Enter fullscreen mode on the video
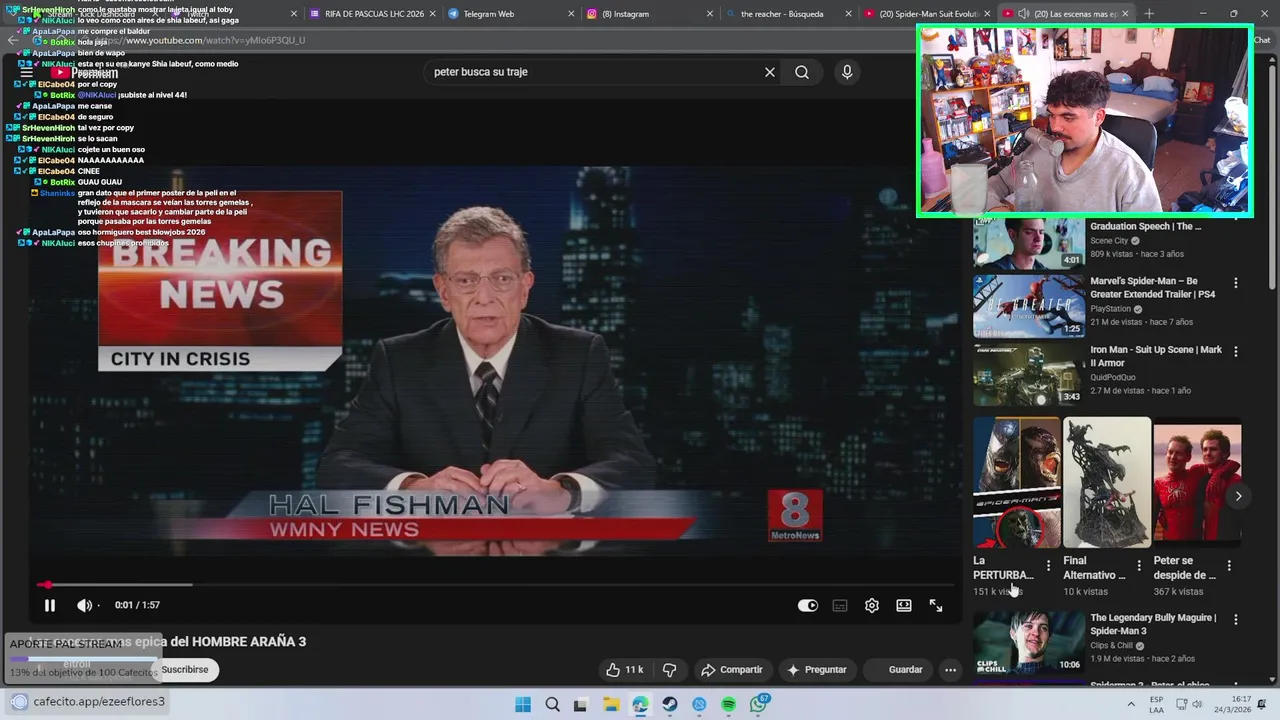Image resolution: width=1280 pixels, height=720 pixels. (936, 605)
